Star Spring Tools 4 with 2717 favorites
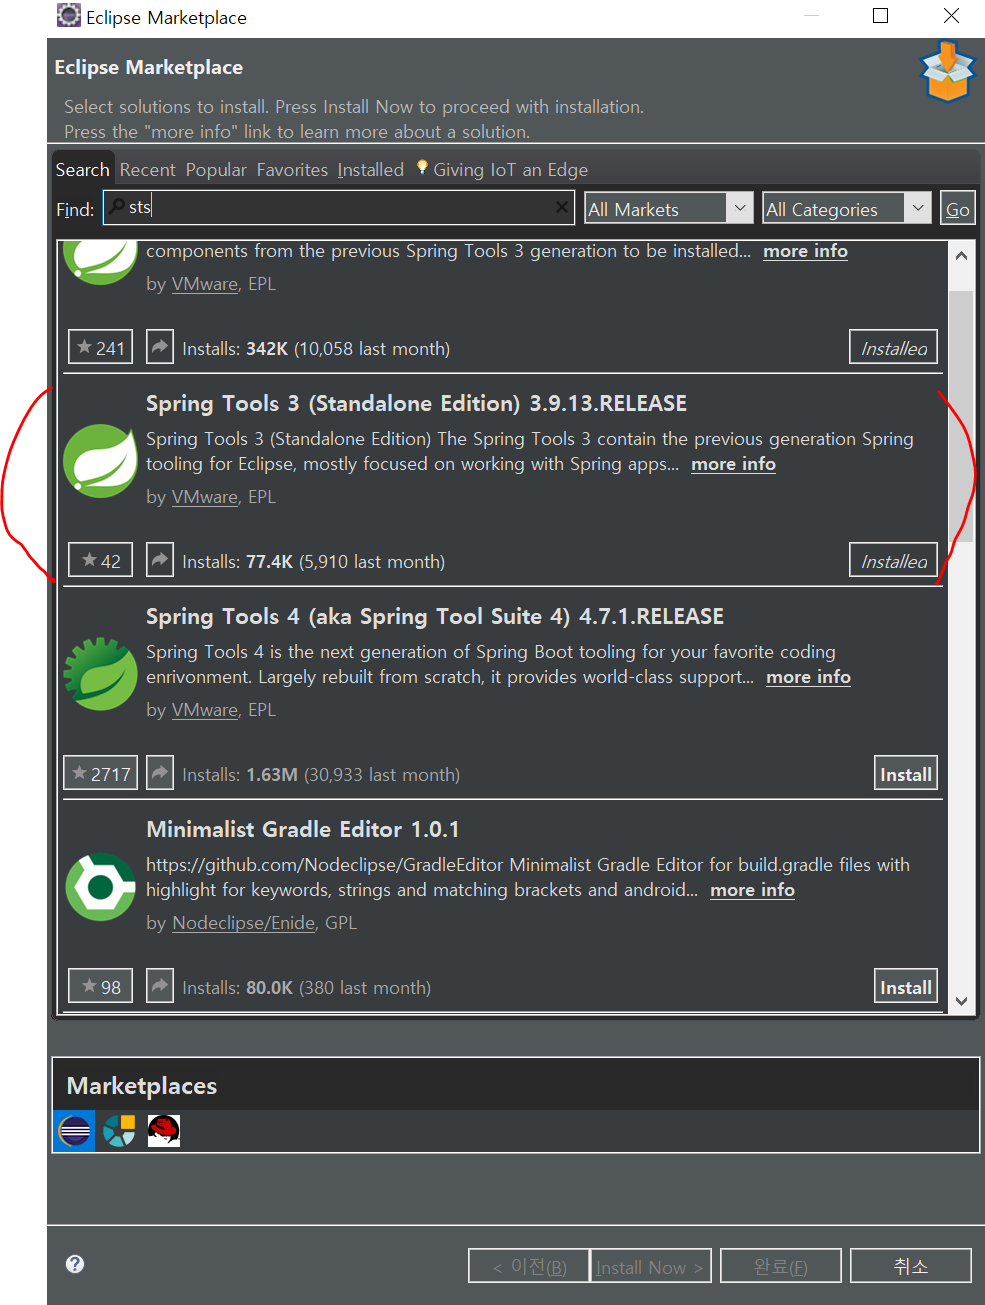This screenshot has width=985, height=1305. [x=101, y=773]
